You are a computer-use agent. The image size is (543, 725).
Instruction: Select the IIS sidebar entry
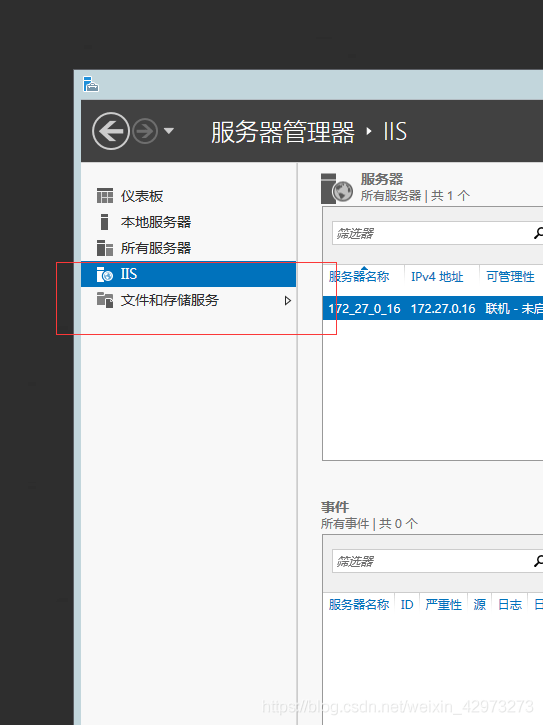click(x=188, y=274)
